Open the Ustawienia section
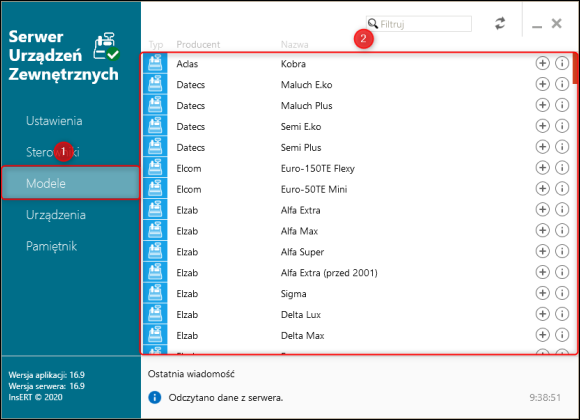 54,121
